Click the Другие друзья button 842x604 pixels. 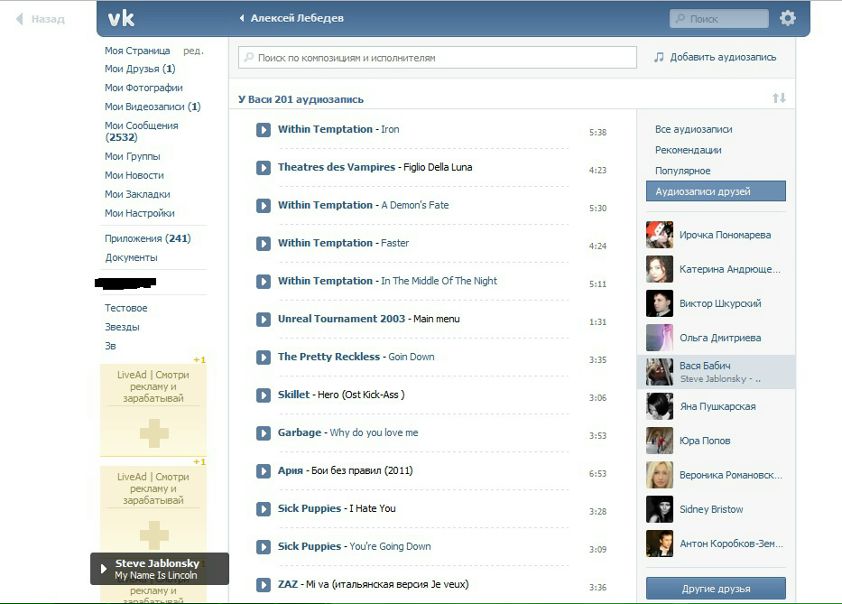coord(715,588)
